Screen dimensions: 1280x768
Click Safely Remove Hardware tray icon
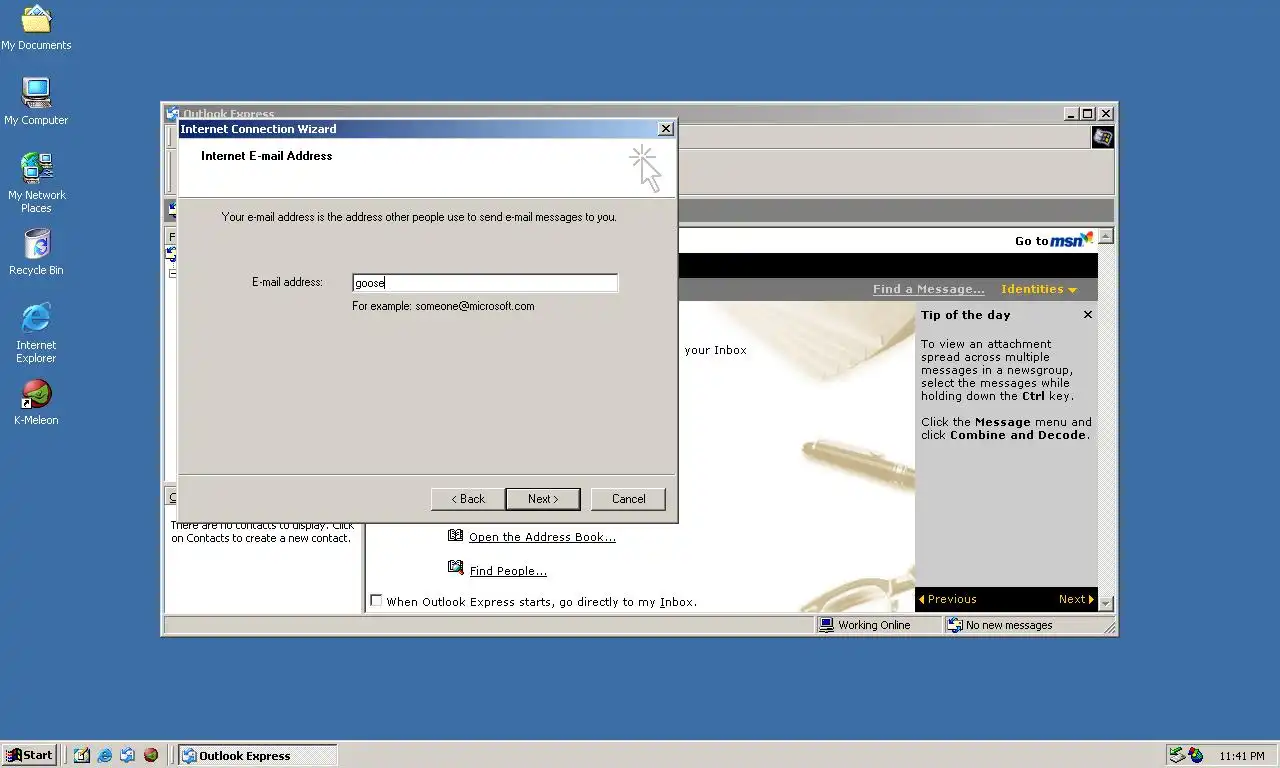1178,755
